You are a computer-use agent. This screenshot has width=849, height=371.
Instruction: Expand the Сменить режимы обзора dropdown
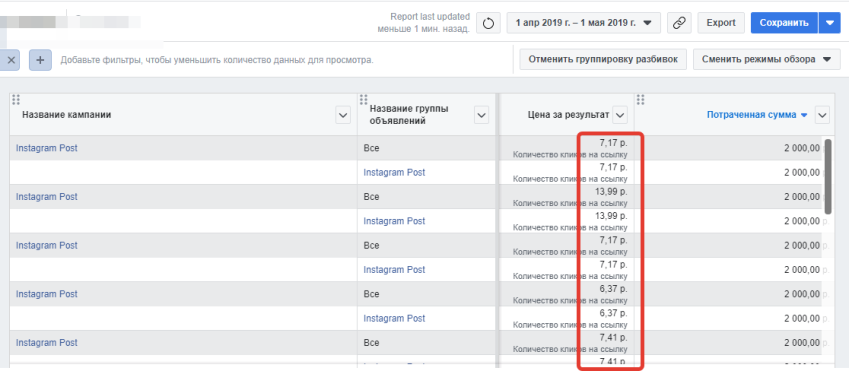coord(766,60)
